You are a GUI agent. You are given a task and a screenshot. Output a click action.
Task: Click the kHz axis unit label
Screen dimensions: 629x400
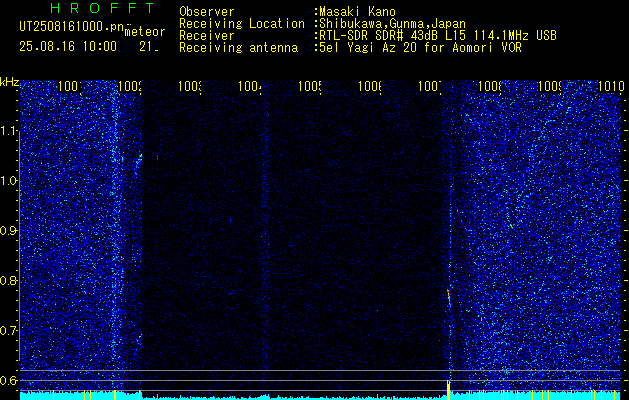click(x=9, y=82)
